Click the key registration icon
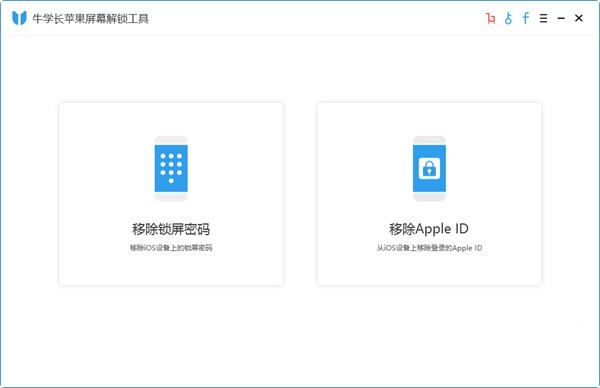 click(x=508, y=18)
